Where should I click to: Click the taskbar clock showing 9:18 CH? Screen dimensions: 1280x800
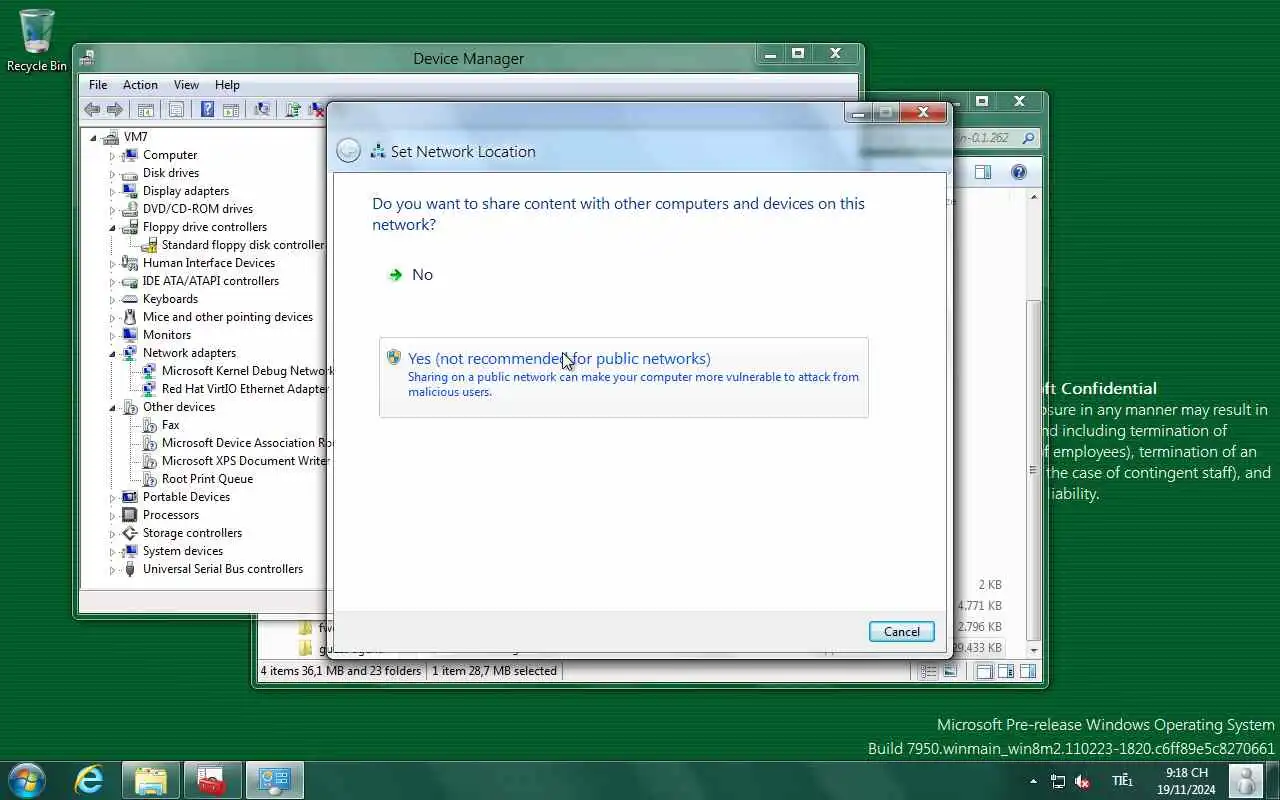[1187, 781]
